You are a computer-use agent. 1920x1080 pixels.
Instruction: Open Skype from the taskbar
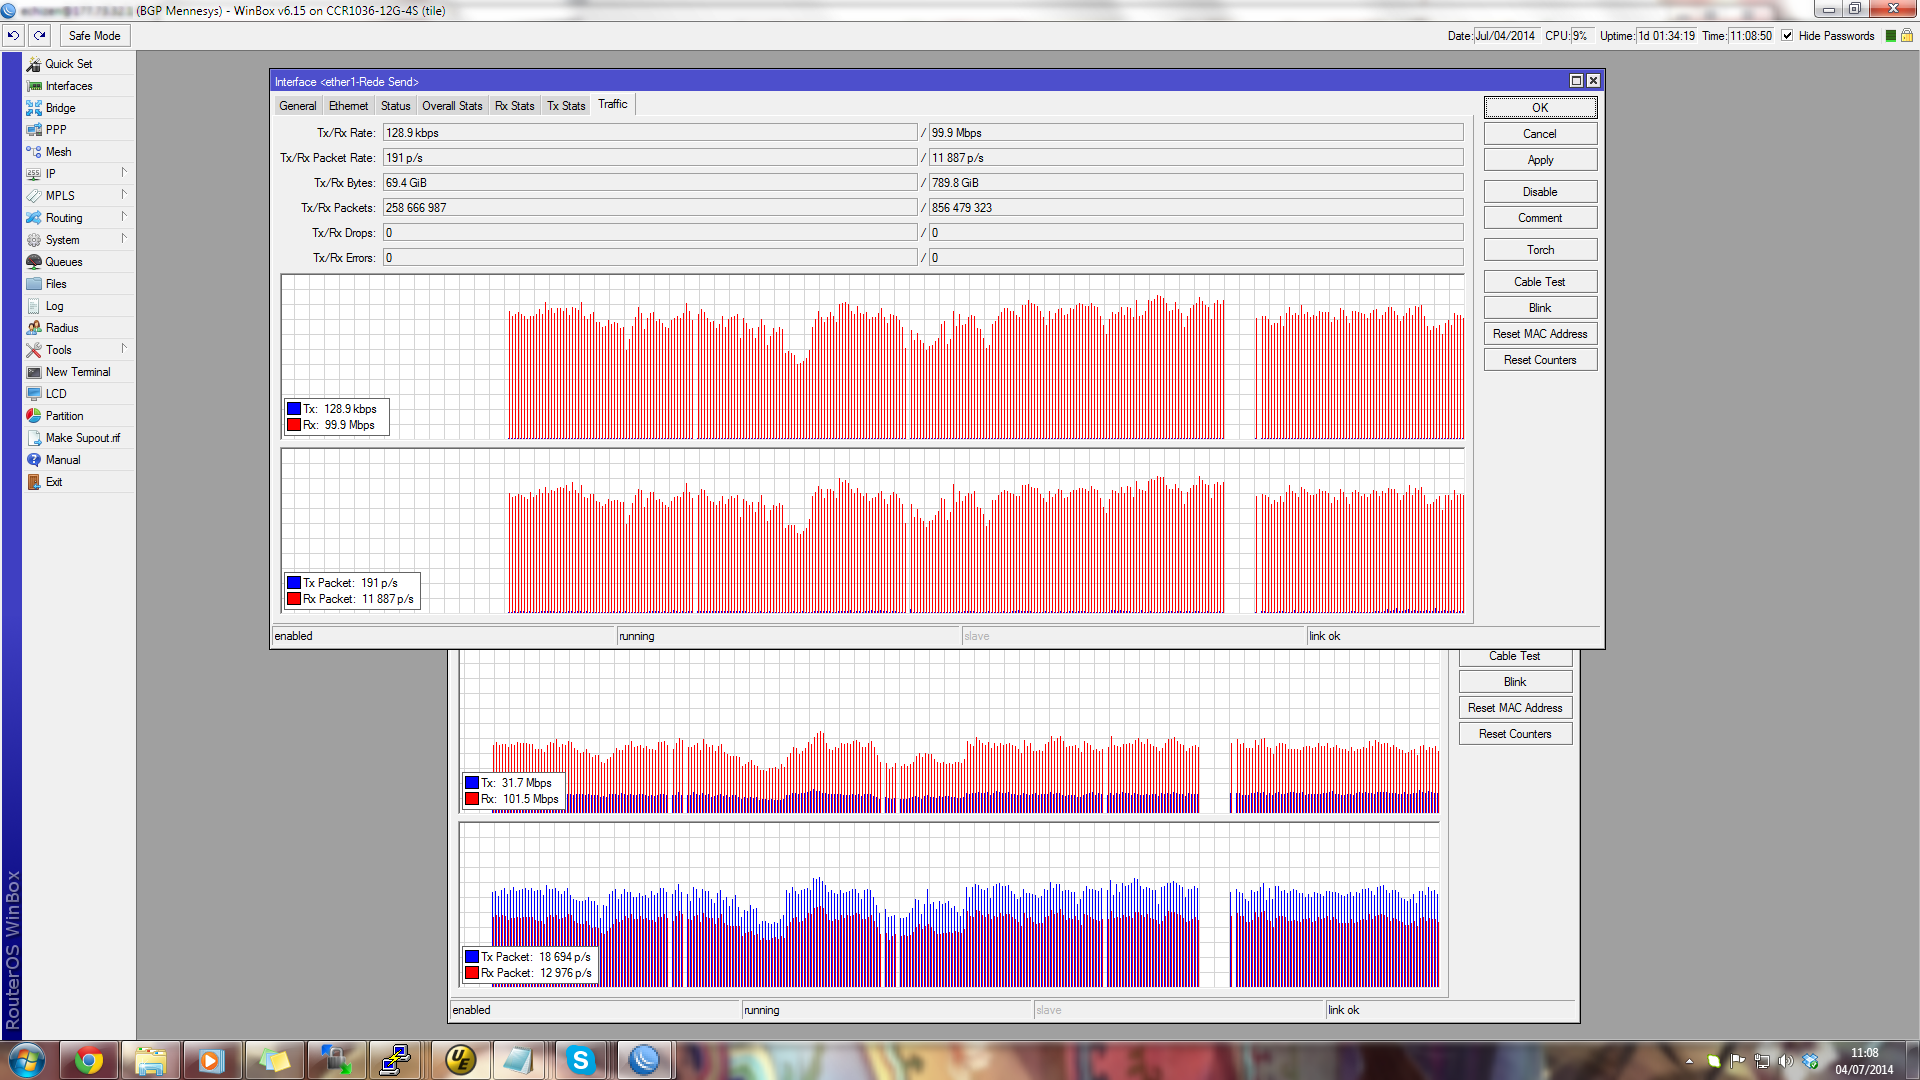tap(582, 1059)
